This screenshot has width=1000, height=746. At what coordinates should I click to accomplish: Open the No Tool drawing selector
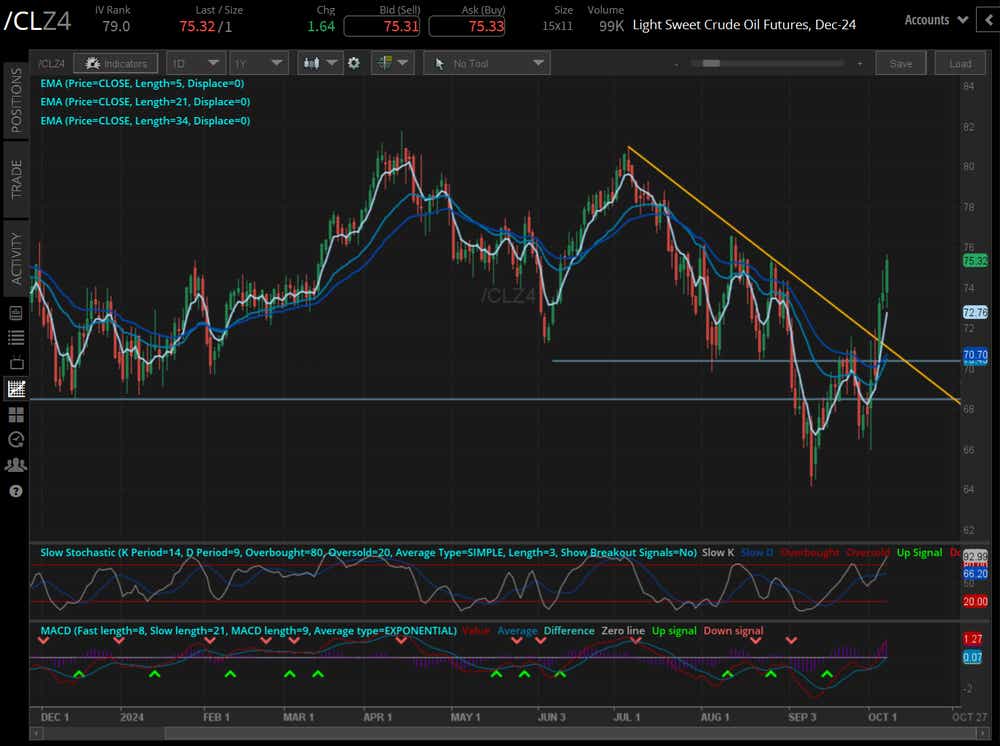tap(486, 63)
